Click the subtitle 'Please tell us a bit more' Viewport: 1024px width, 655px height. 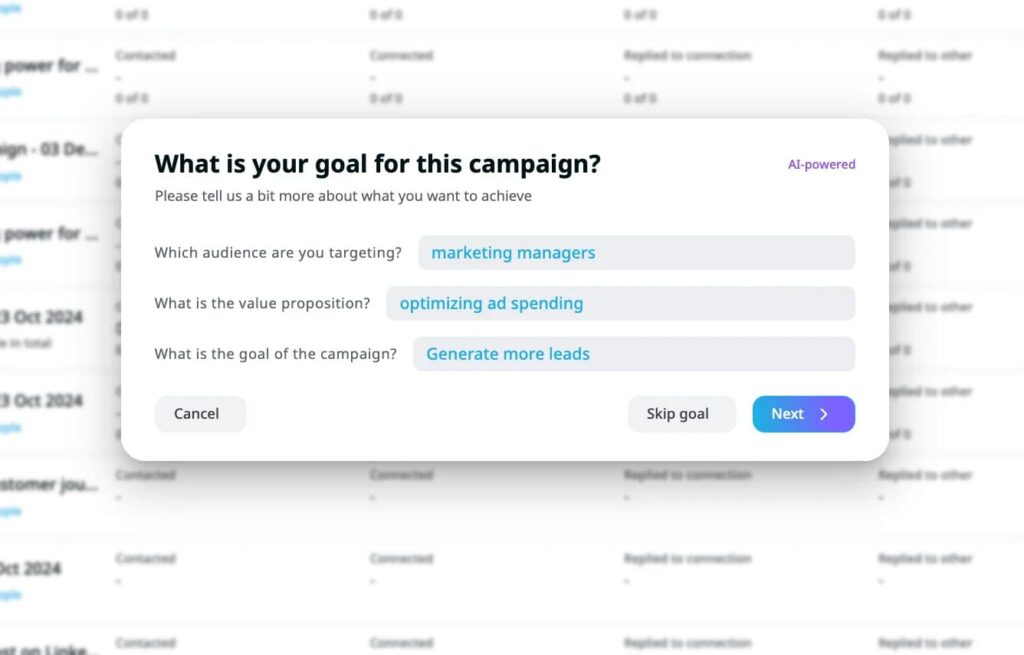343,196
